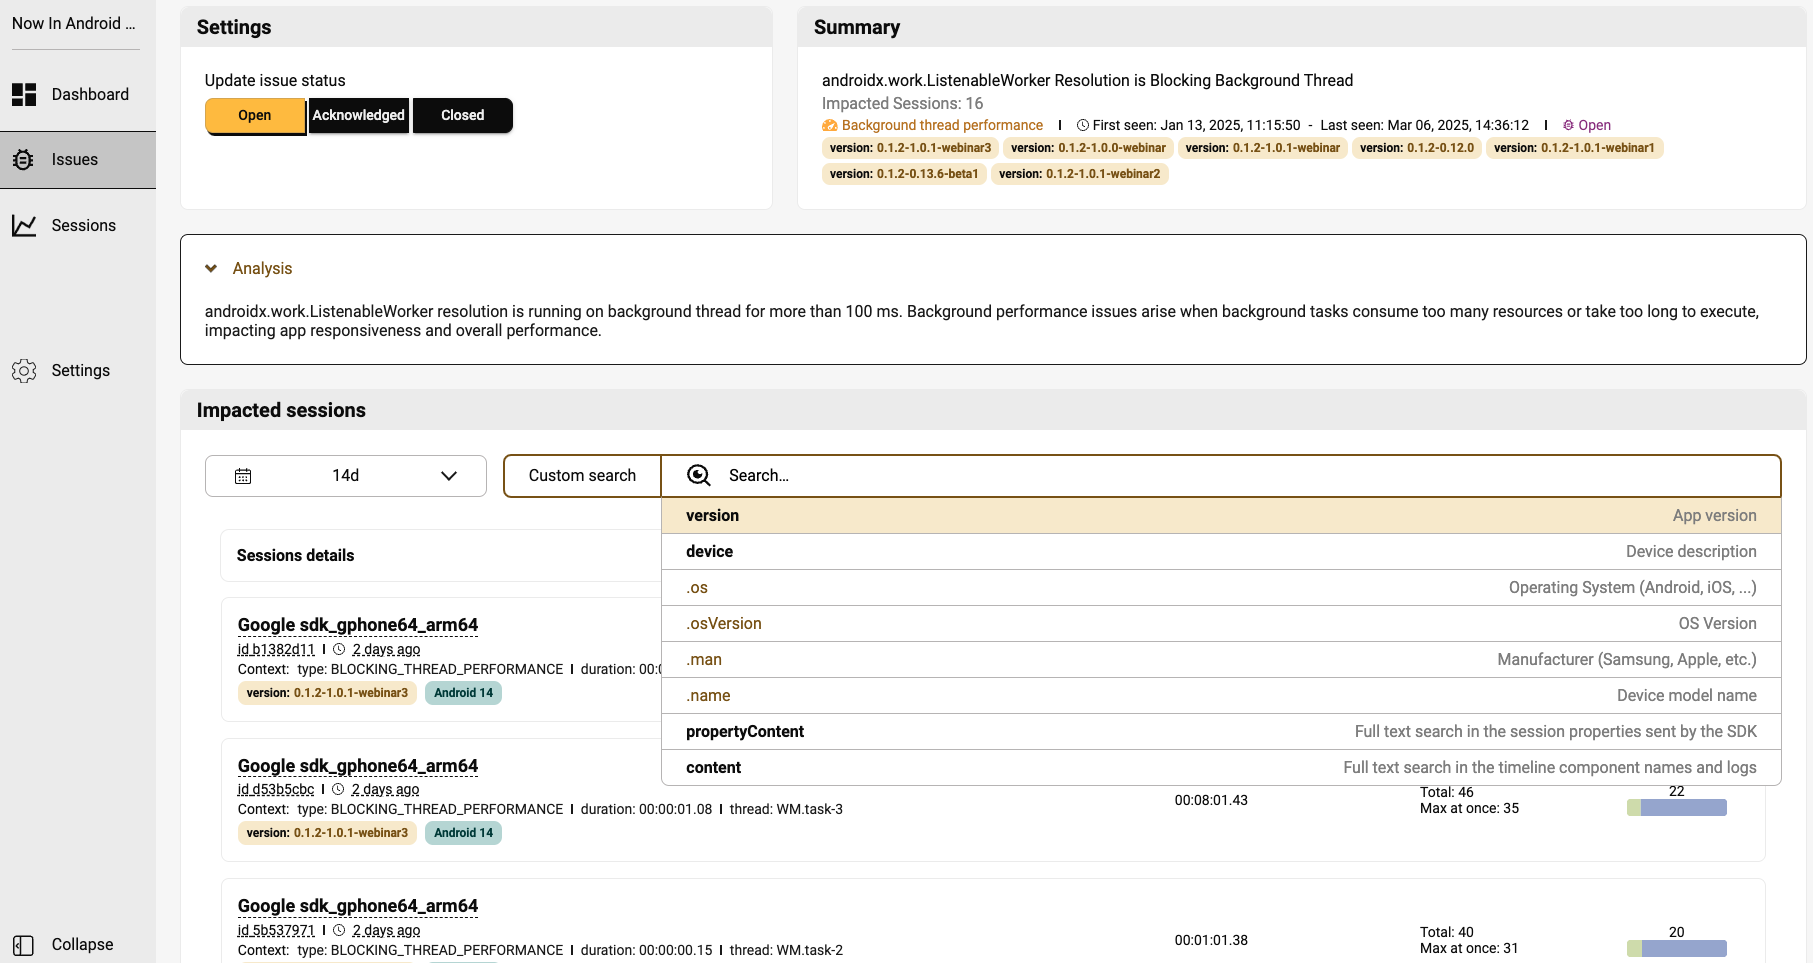Set issue status to Closed
The image size is (1813, 963).
(462, 116)
